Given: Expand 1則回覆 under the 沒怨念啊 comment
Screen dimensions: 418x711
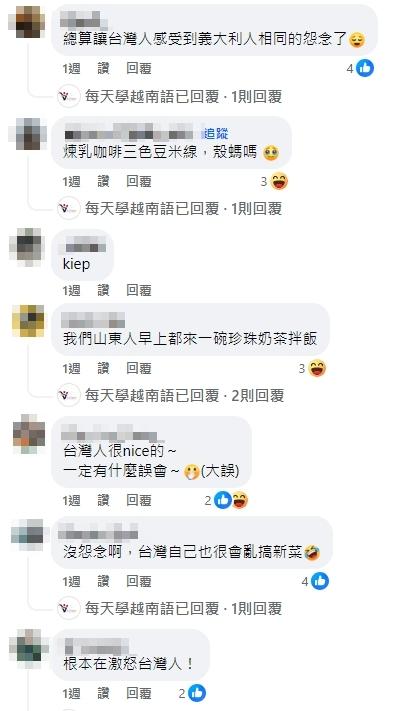Looking at the screenshot, I should click(x=257, y=609).
